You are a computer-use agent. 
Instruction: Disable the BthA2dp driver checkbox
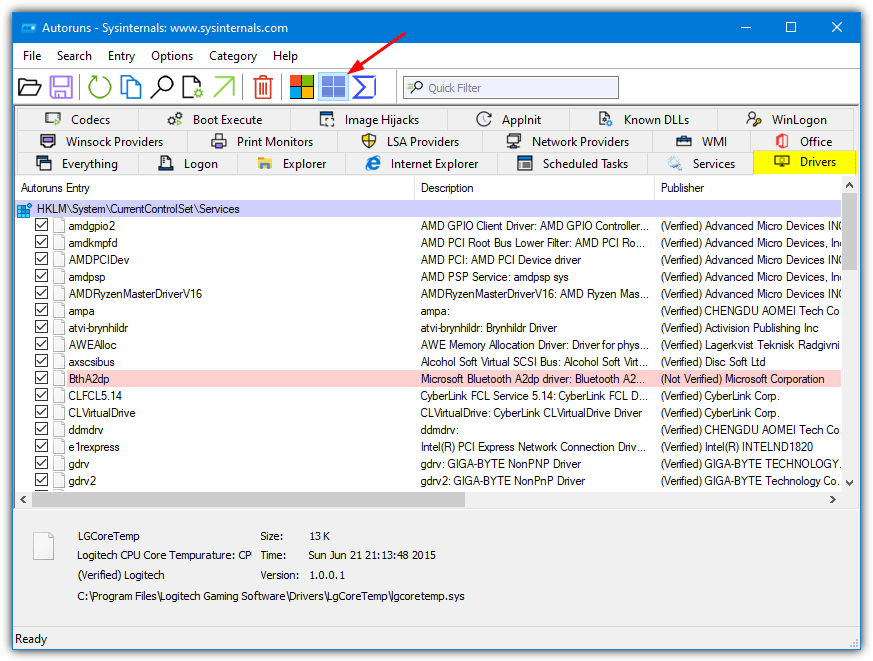point(41,378)
